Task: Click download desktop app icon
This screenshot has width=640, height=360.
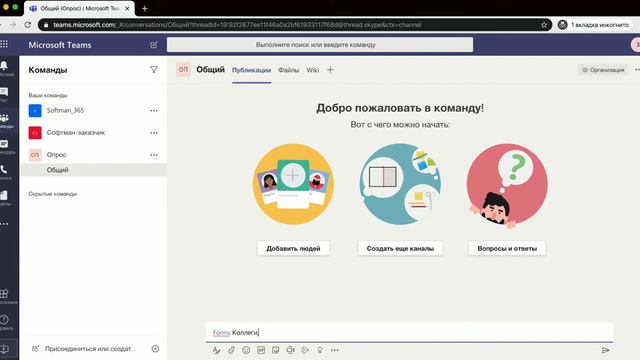Action: (x=5, y=349)
